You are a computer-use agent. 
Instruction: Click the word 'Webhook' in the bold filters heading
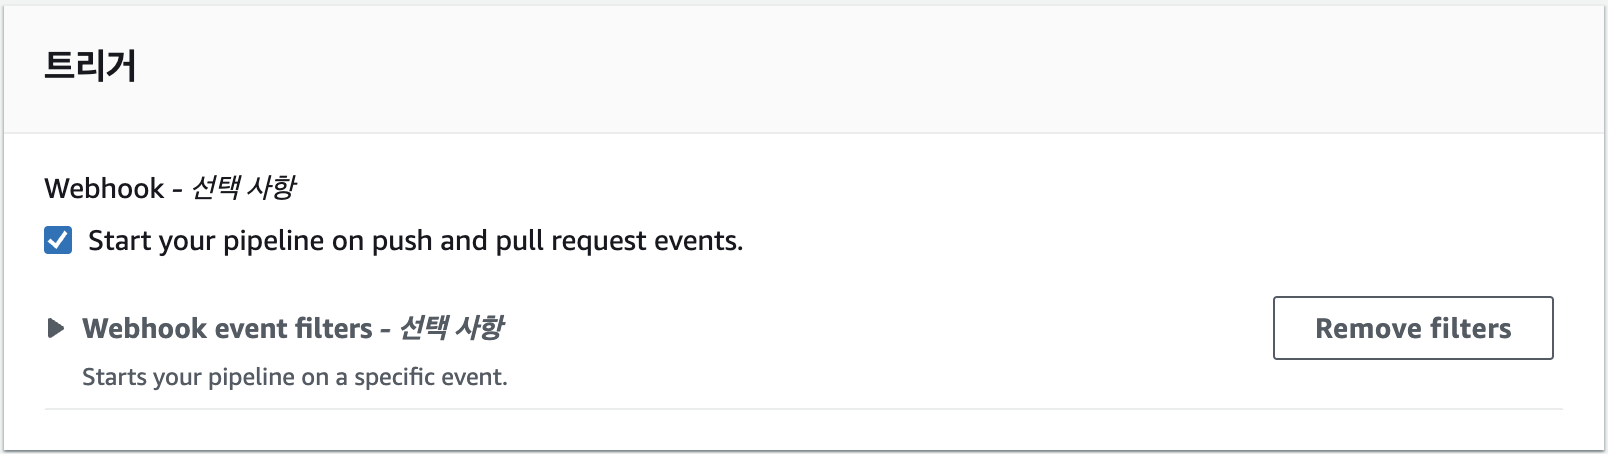point(135,328)
